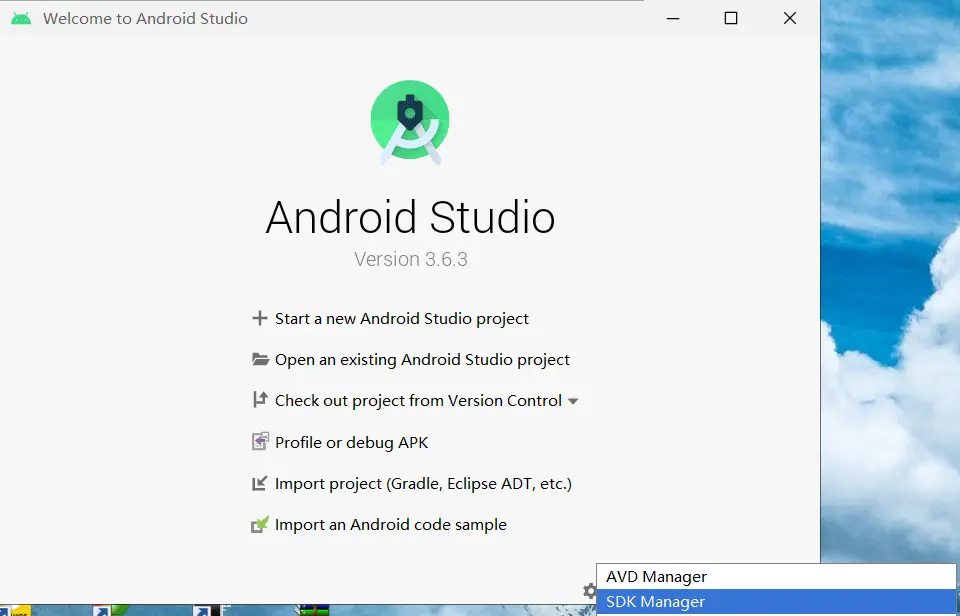The width and height of the screenshot is (960, 616).
Task: Select AVD Manager from the popup menu
Action: (x=776, y=577)
